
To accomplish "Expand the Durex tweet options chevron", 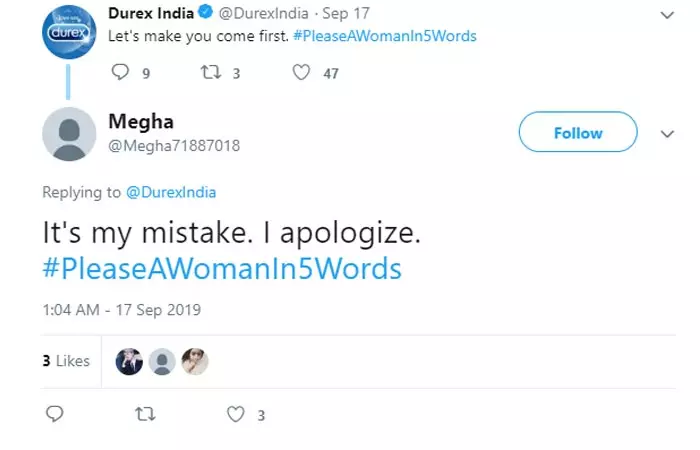I will coord(668,14).
